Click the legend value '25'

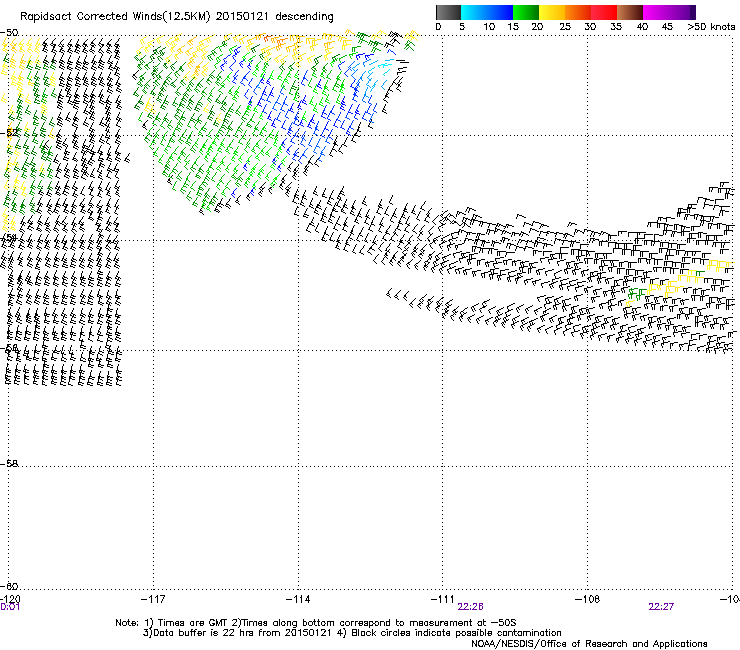pos(565,27)
